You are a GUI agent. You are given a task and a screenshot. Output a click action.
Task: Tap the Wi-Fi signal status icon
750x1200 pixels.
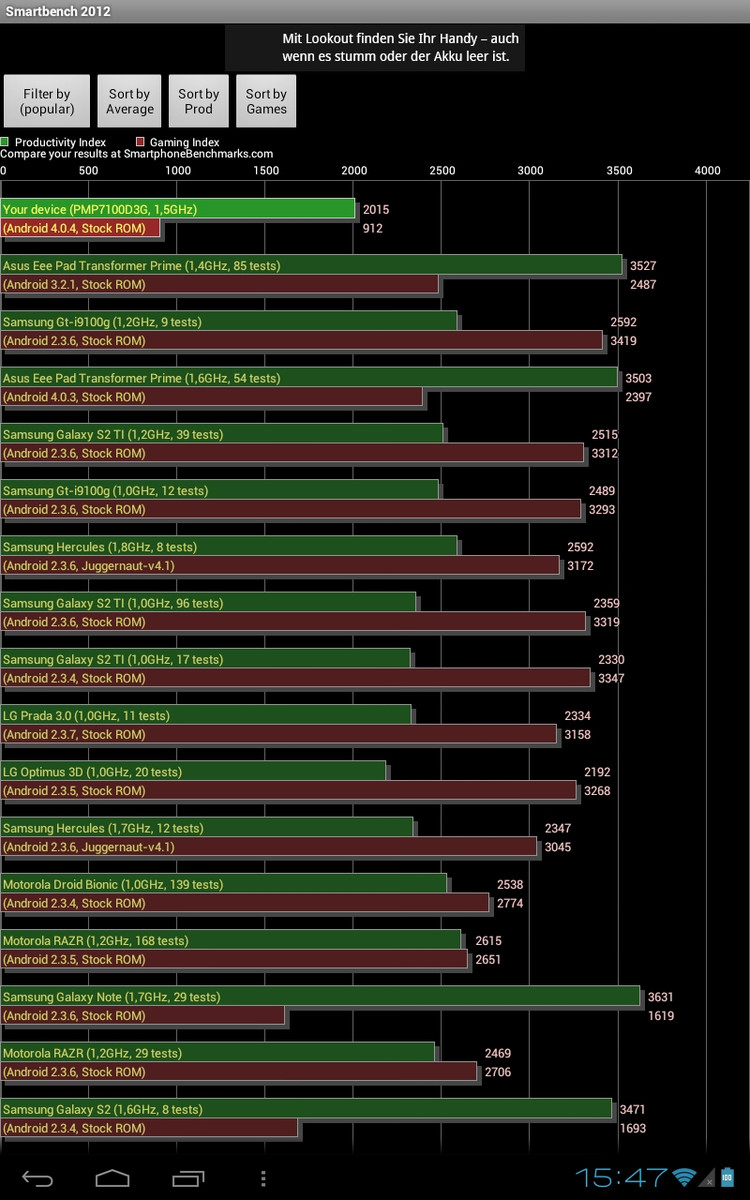coord(684,1177)
